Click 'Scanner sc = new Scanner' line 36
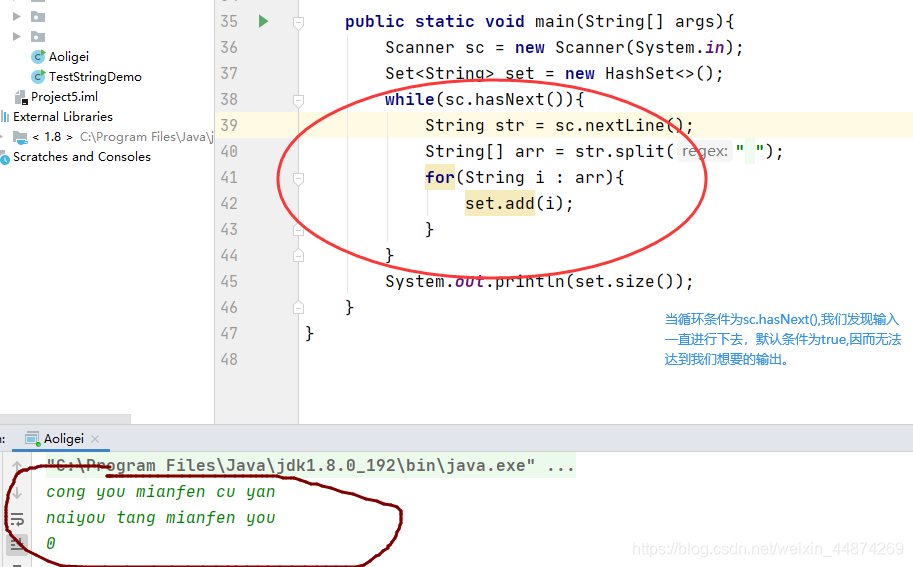Viewport: 913px width, 567px height. (564, 47)
